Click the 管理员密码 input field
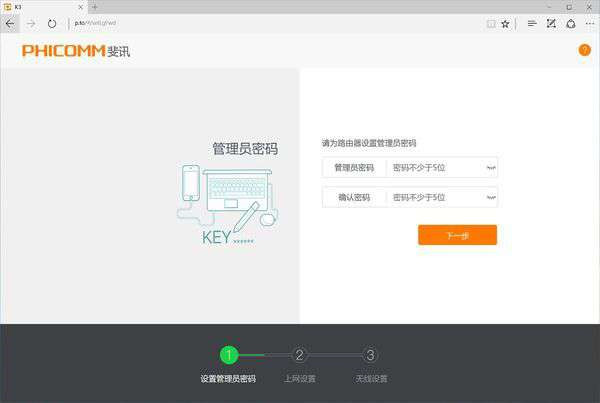The height and width of the screenshot is (403, 600). pyautogui.click(x=435, y=168)
